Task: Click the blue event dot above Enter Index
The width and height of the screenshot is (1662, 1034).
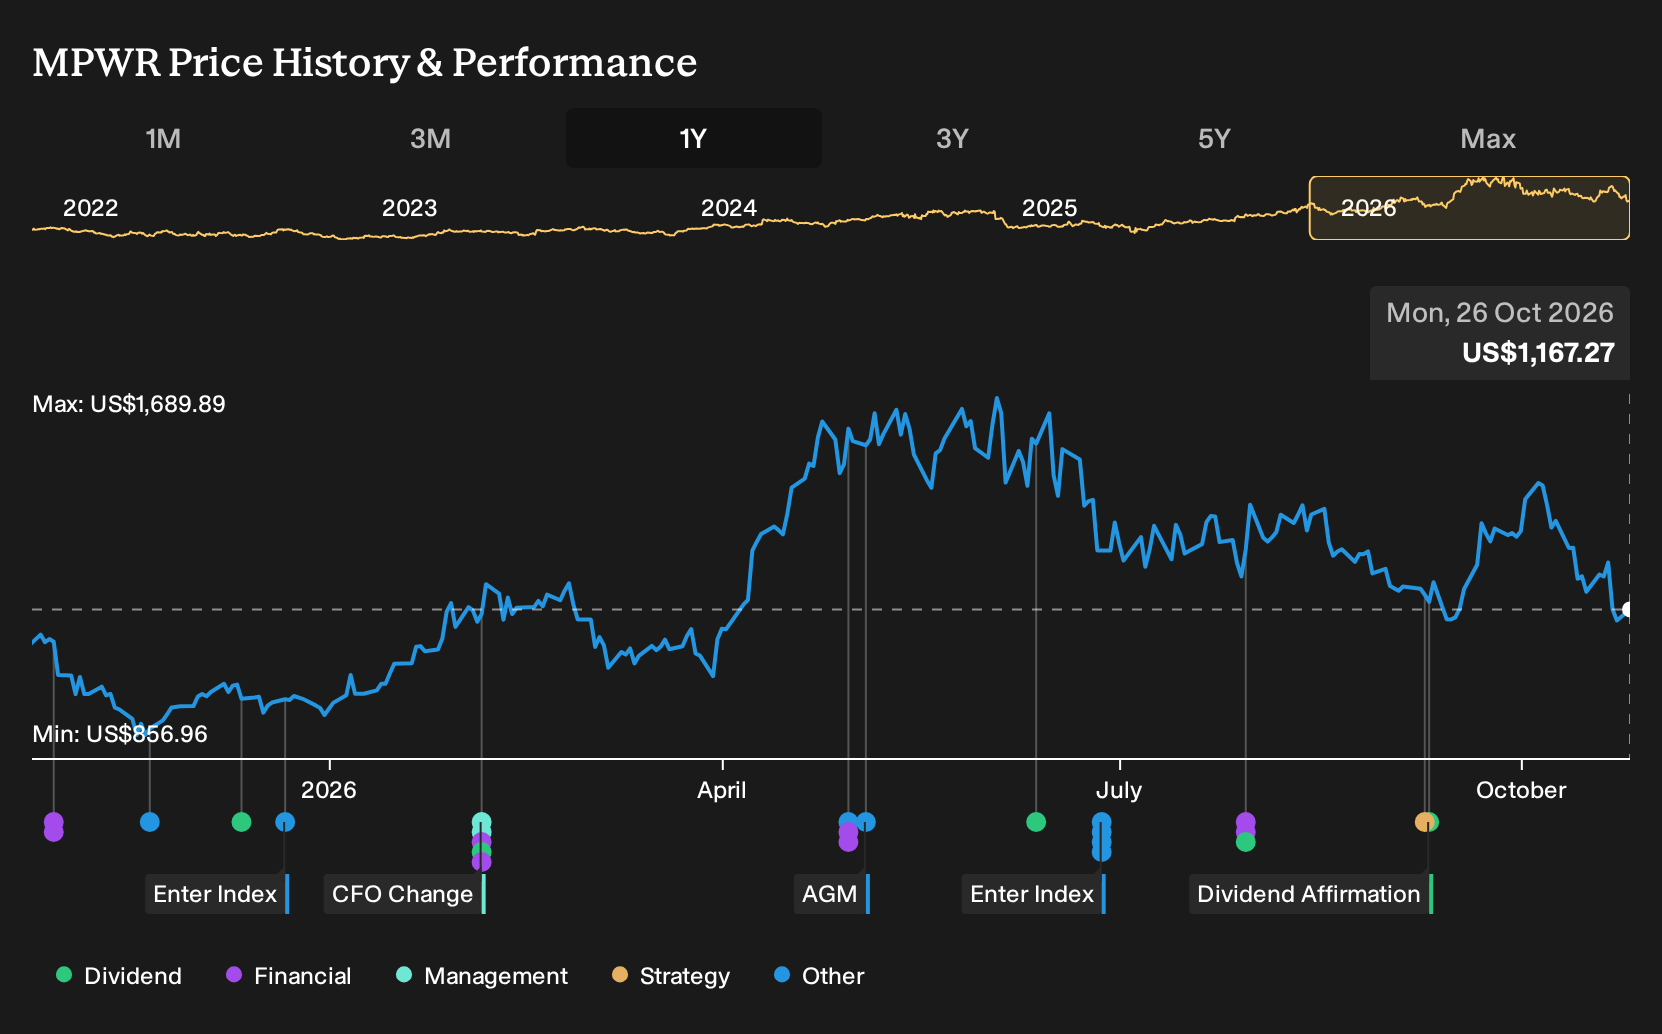Action: [x=285, y=822]
